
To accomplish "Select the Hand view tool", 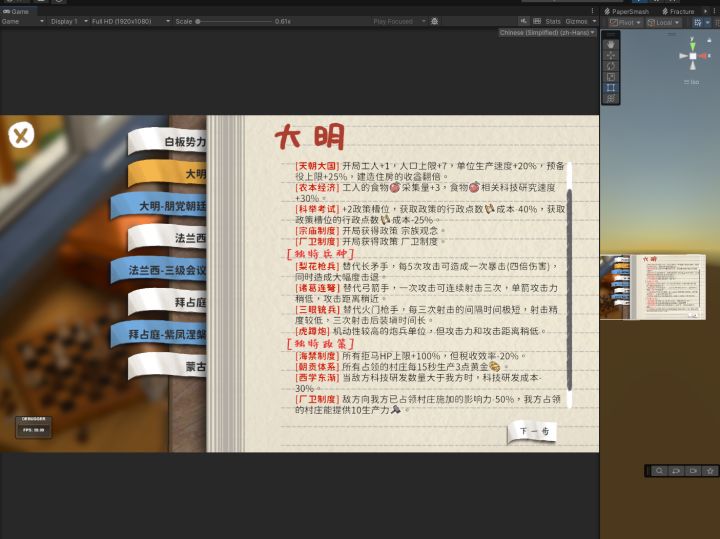I will tap(610, 44).
